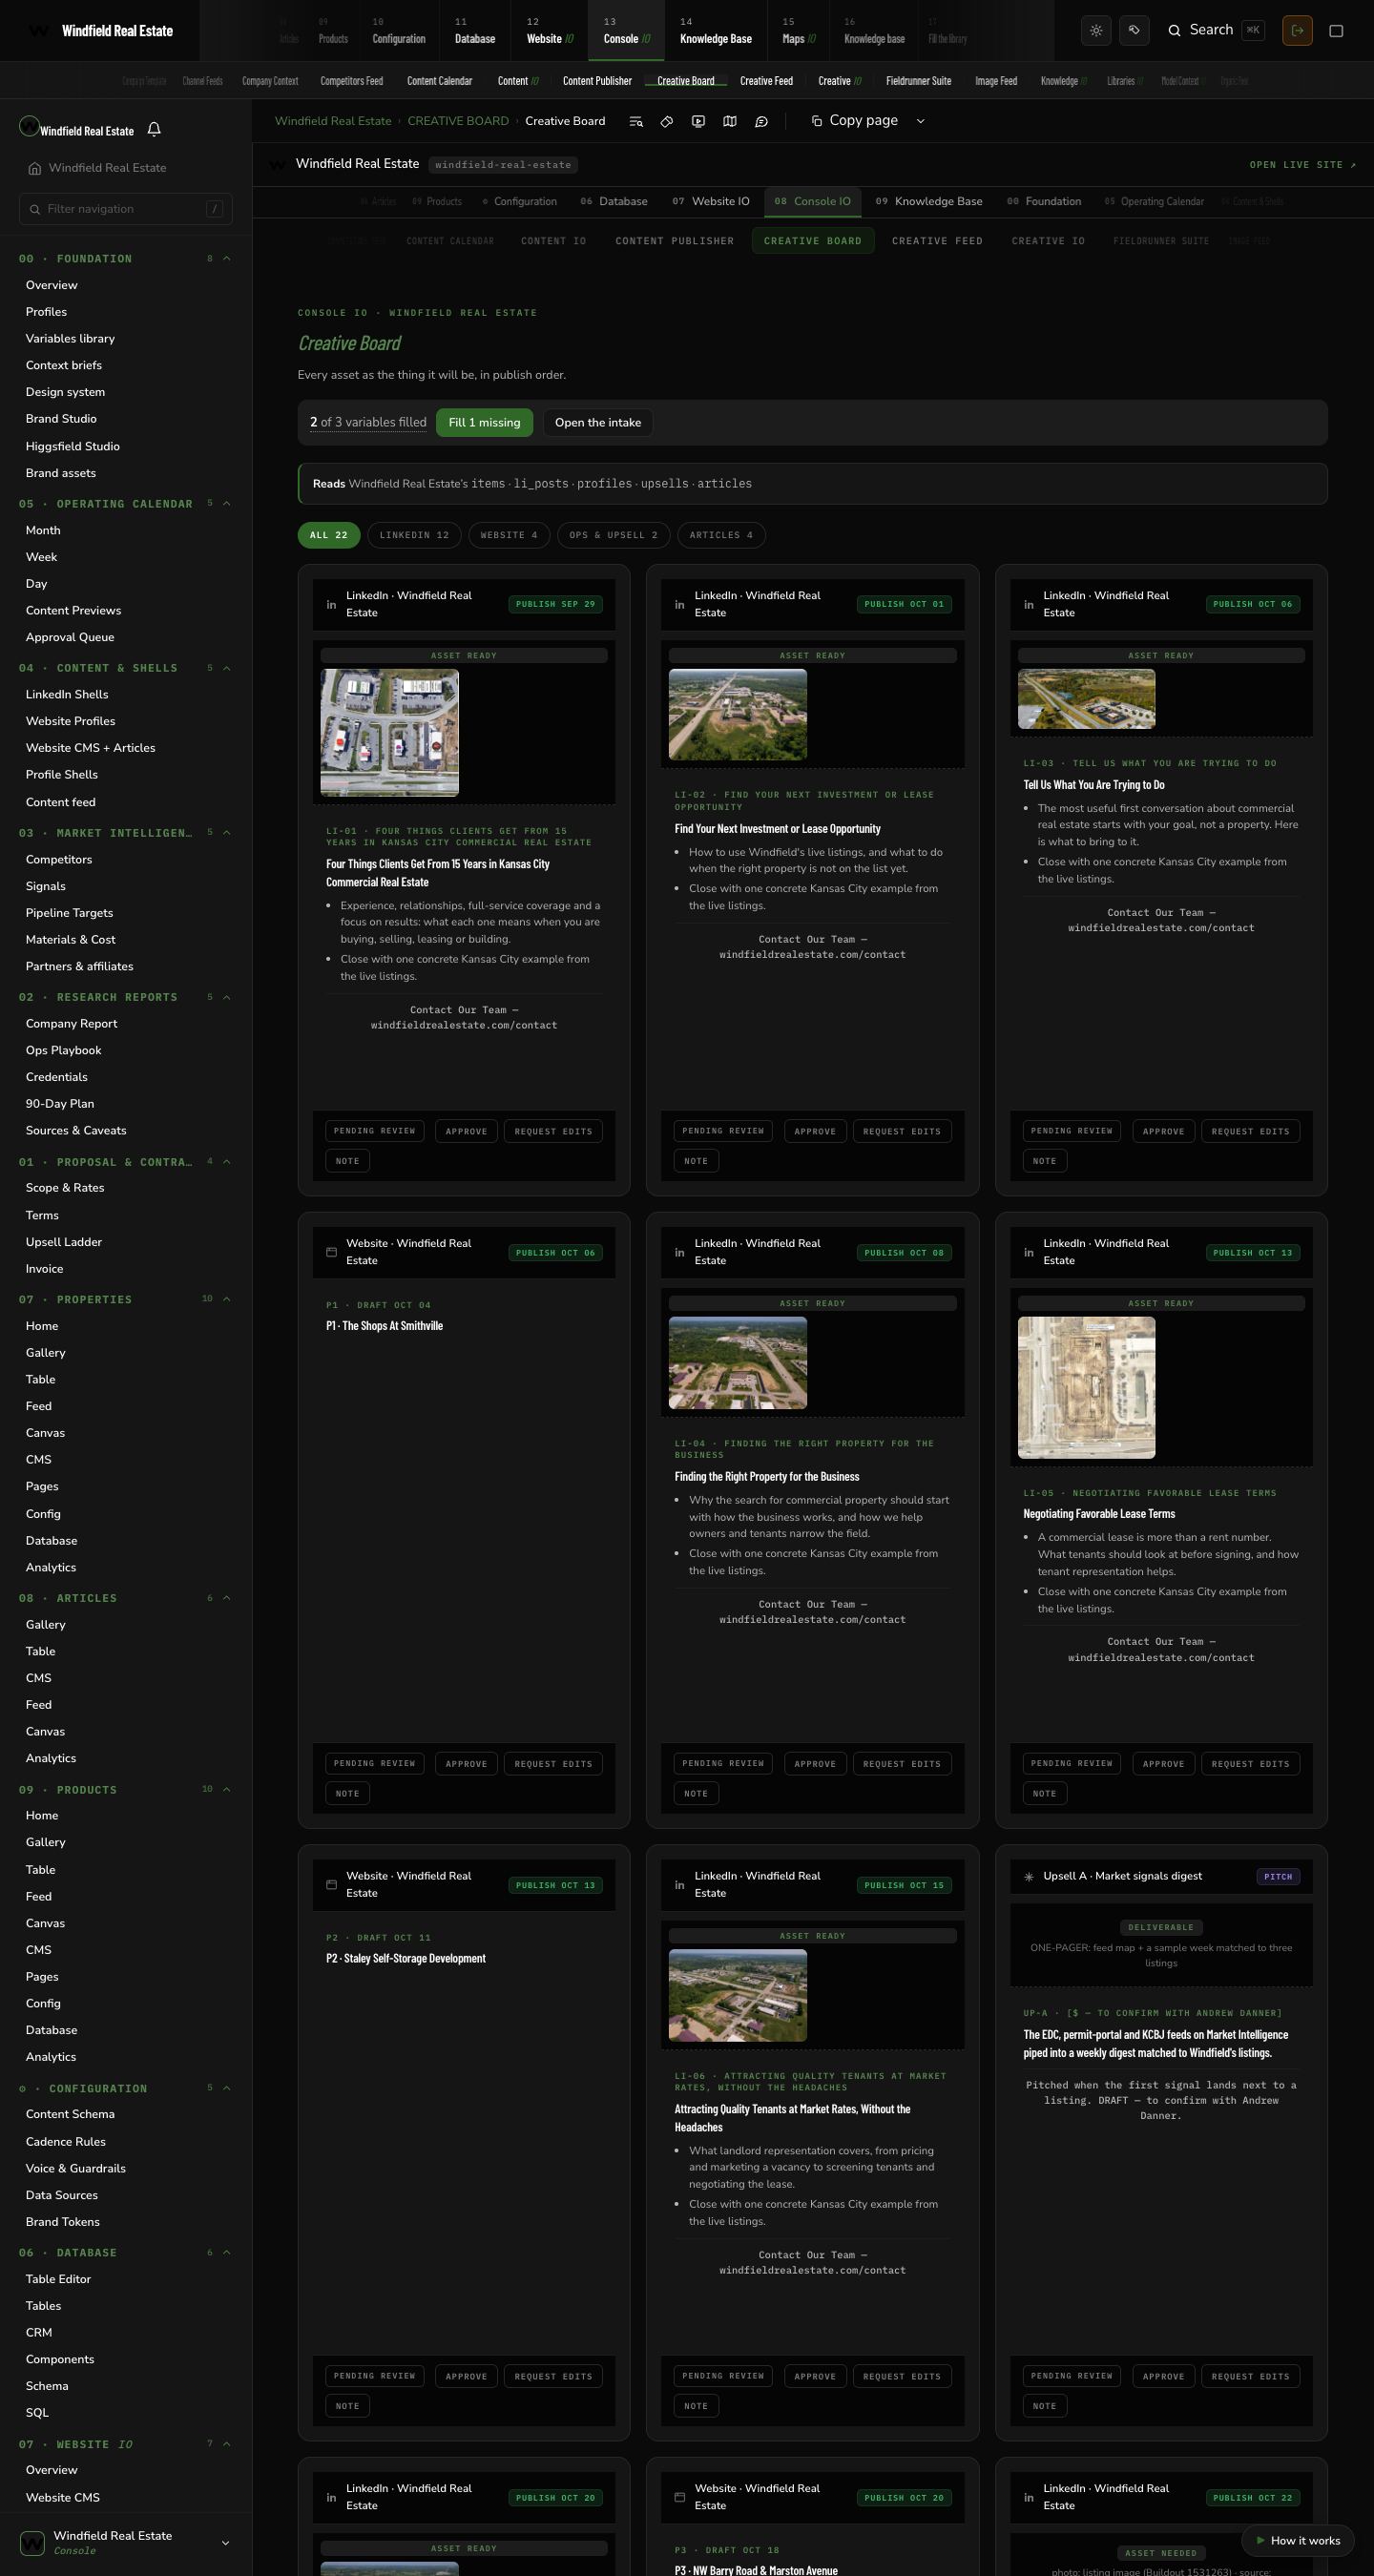Click the LinkedIn icon on Publish Oct 01 card

680,605
